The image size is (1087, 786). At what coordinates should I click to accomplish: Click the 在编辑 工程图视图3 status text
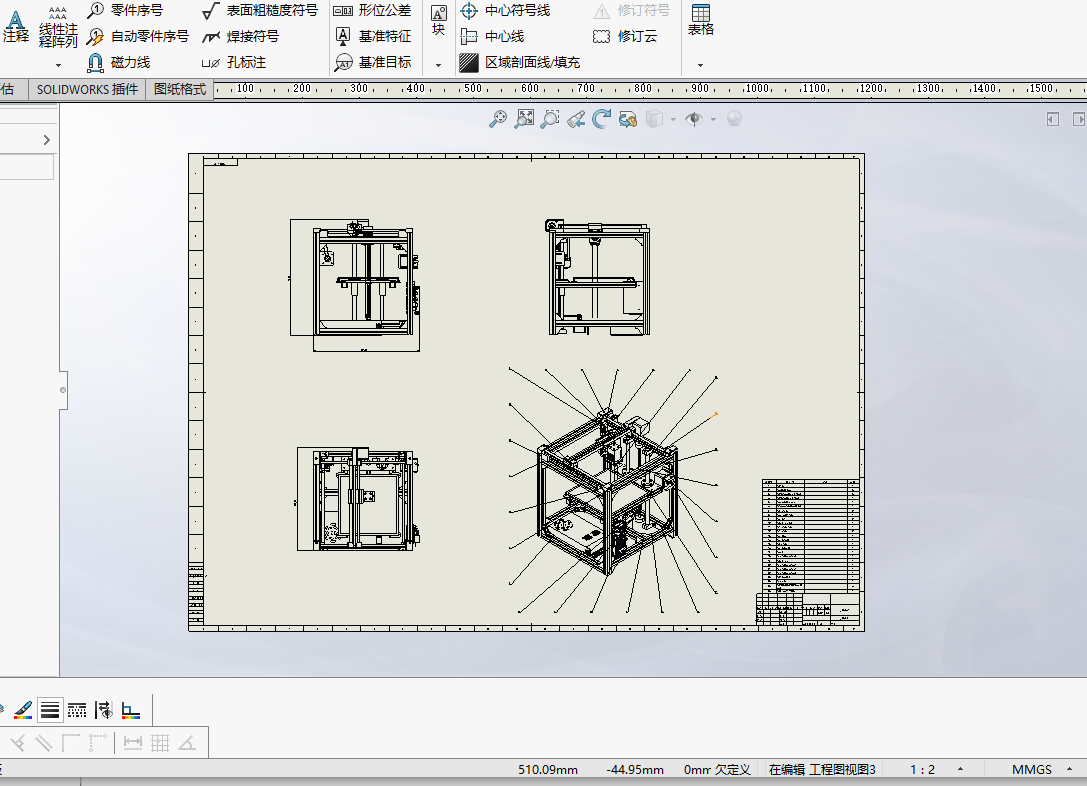[822, 769]
